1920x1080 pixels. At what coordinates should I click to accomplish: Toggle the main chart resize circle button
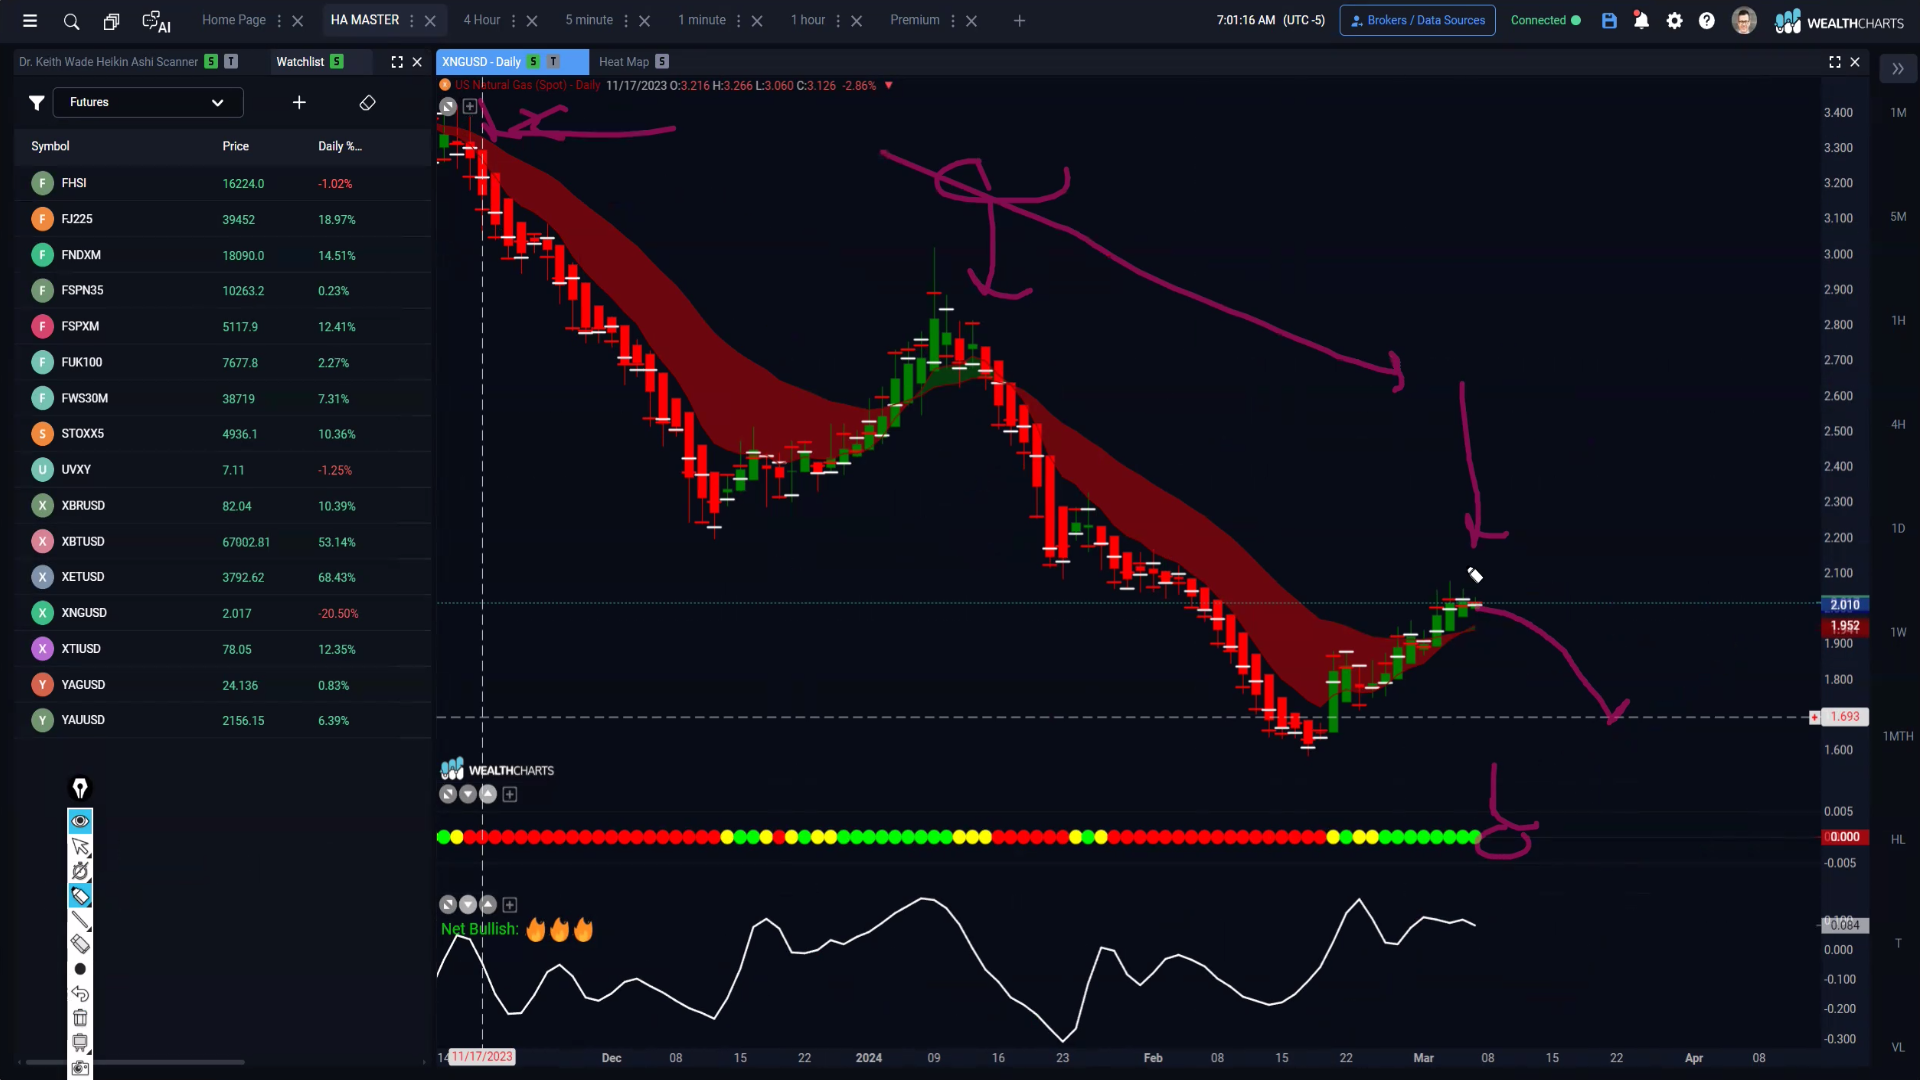[x=448, y=106]
